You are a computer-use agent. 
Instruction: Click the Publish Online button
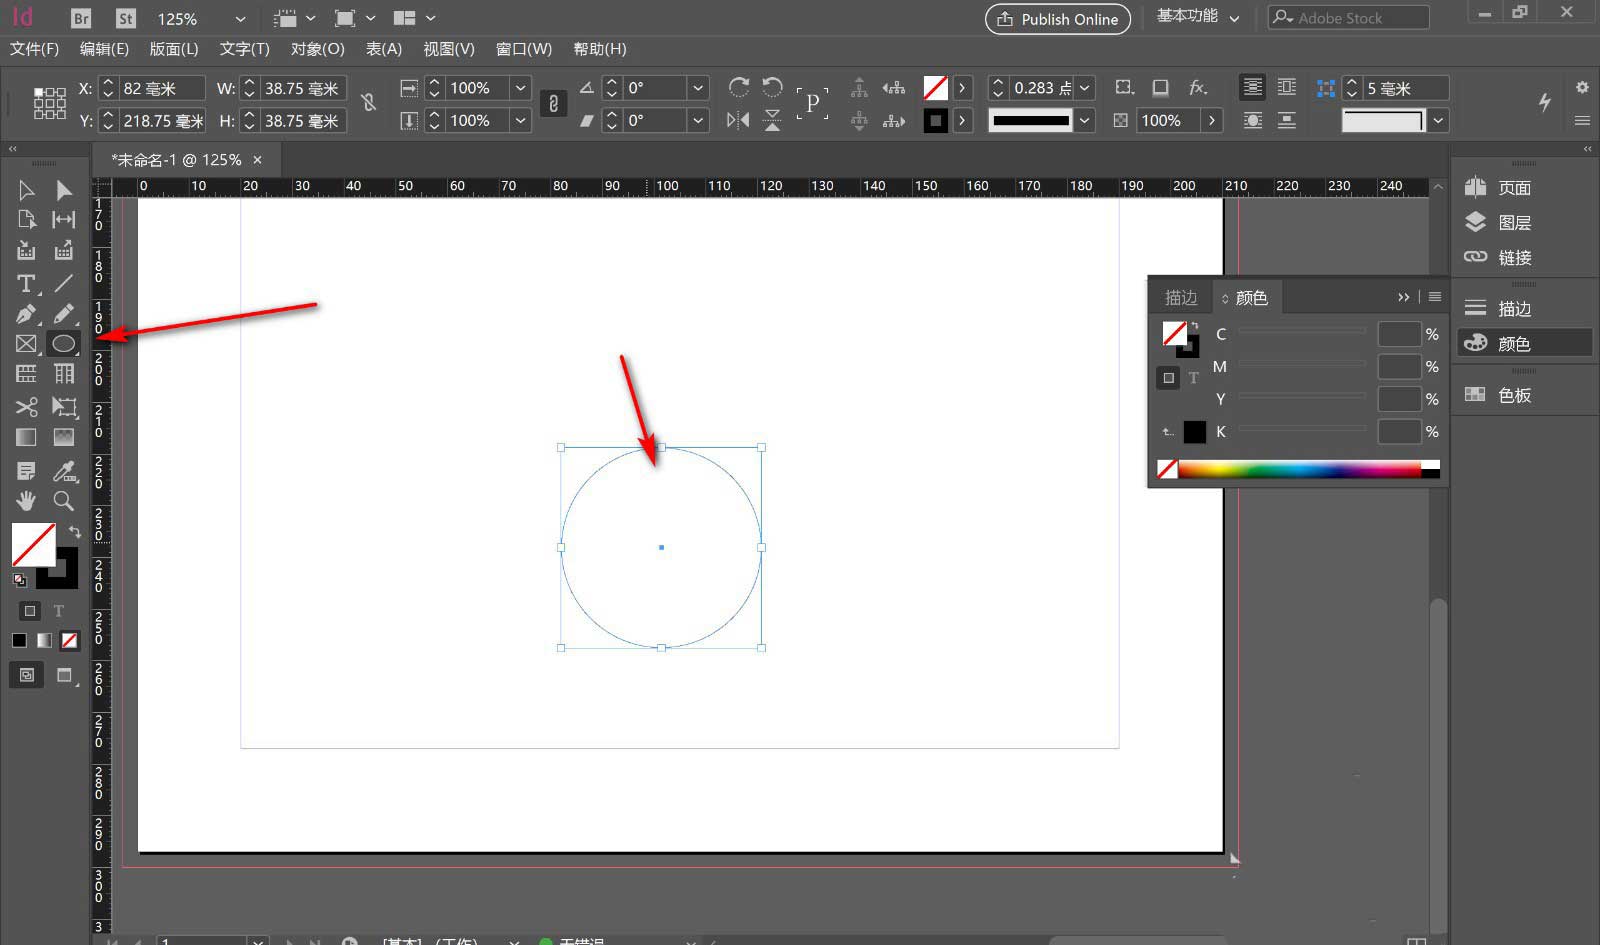(1058, 19)
